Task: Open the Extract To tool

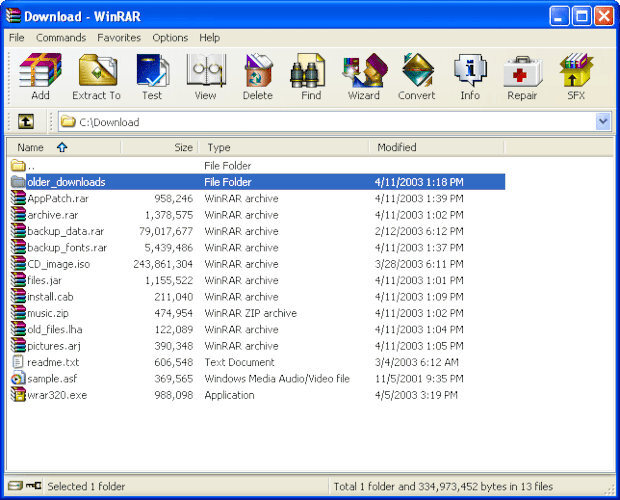Action: [x=96, y=77]
